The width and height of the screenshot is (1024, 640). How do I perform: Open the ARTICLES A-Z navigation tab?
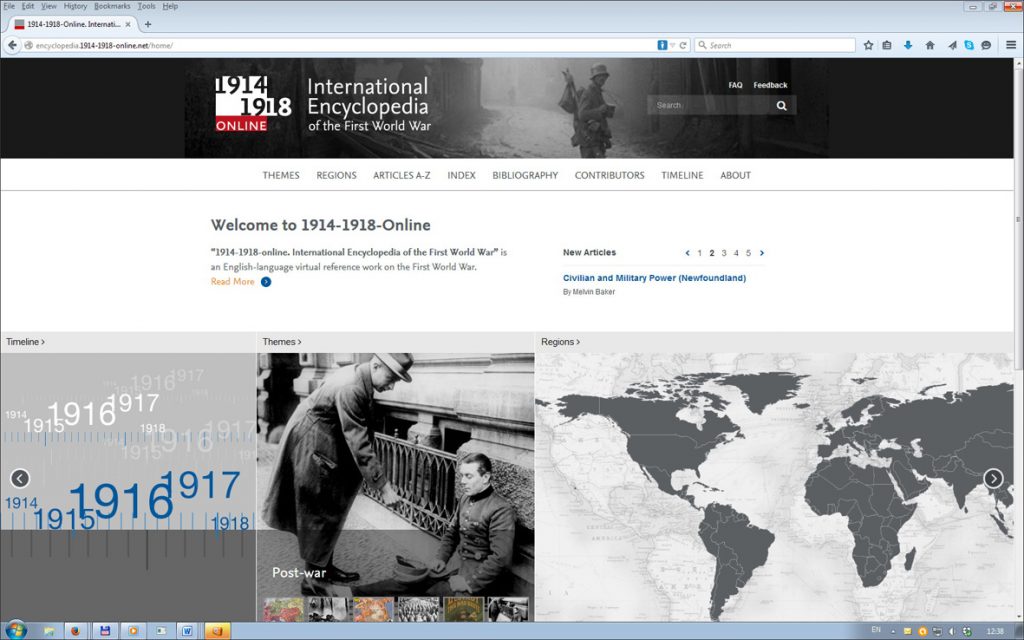click(400, 175)
